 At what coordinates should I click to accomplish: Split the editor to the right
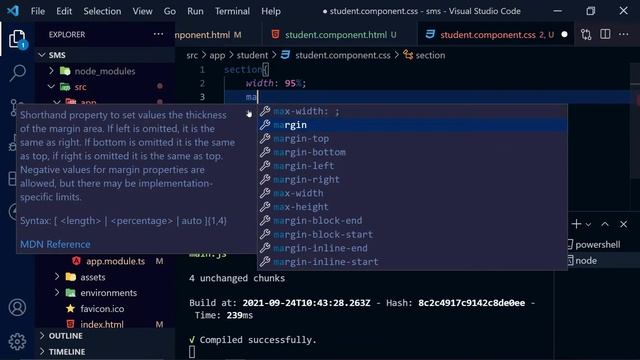pos(605,34)
